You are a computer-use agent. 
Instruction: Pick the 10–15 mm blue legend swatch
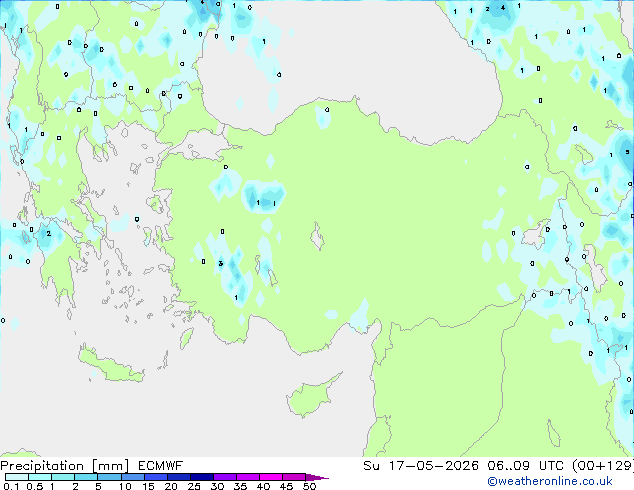[132, 477]
